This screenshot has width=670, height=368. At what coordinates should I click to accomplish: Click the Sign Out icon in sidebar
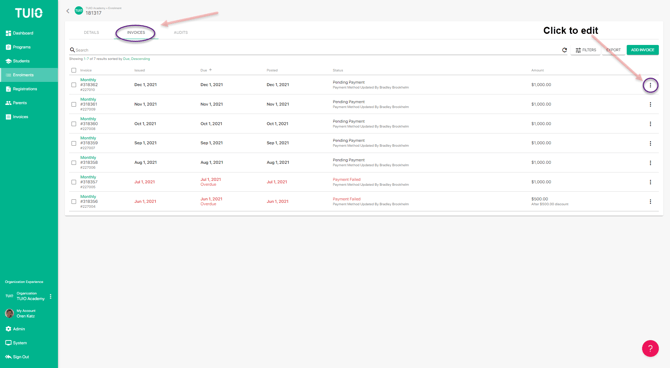pyautogui.click(x=8, y=357)
